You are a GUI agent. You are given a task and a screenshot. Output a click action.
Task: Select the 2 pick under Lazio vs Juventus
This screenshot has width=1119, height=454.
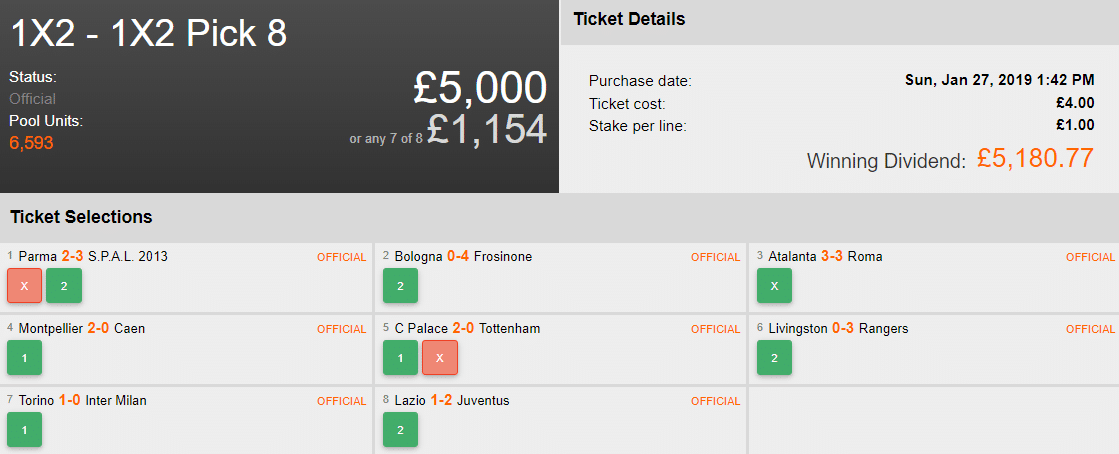point(400,429)
